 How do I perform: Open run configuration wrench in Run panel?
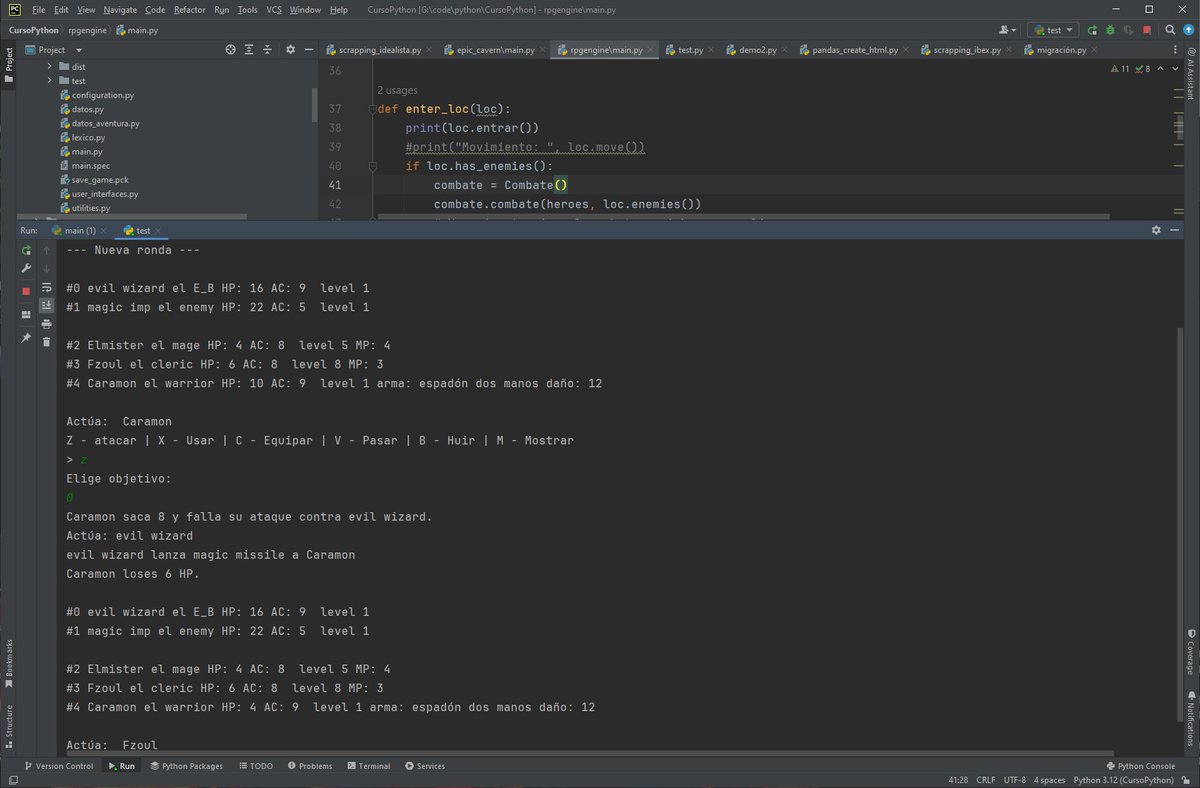[x=26, y=269]
